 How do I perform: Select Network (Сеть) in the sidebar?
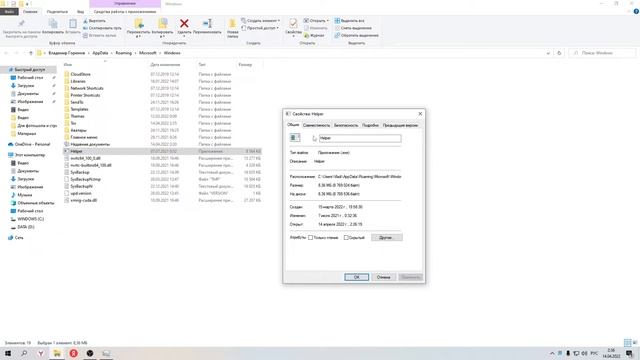point(19,238)
